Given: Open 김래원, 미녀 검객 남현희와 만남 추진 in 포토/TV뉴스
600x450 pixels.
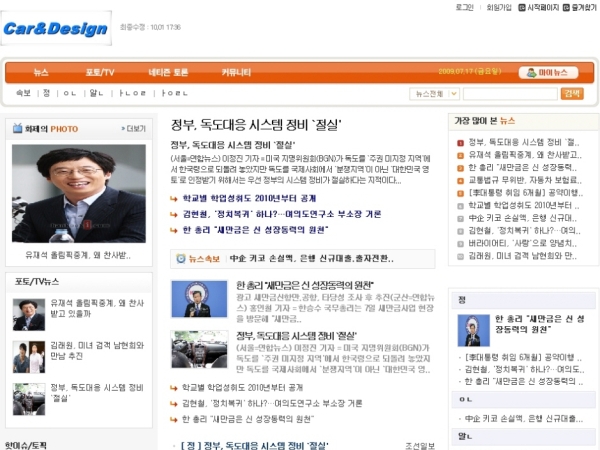Looking at the screenshot, I should [97, 351].
